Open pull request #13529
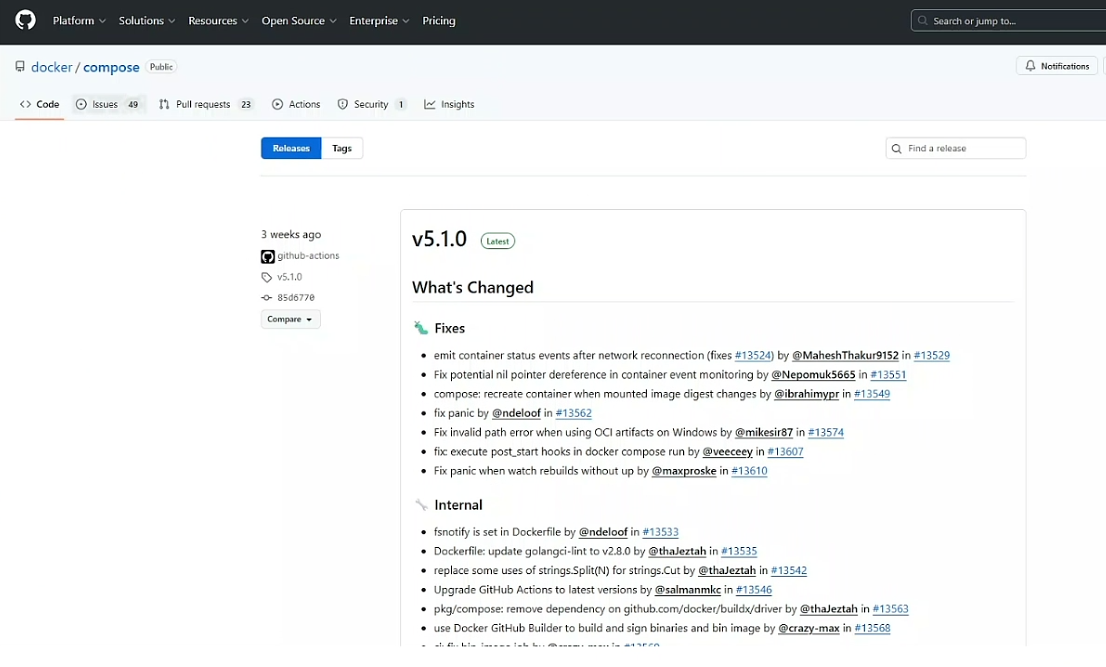 point(932,355)
